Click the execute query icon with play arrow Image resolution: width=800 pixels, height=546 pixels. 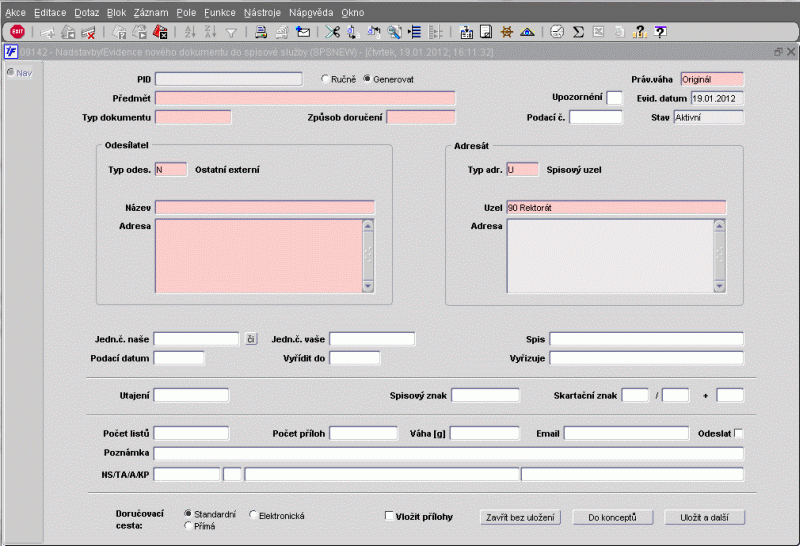(x=139, y=32)
